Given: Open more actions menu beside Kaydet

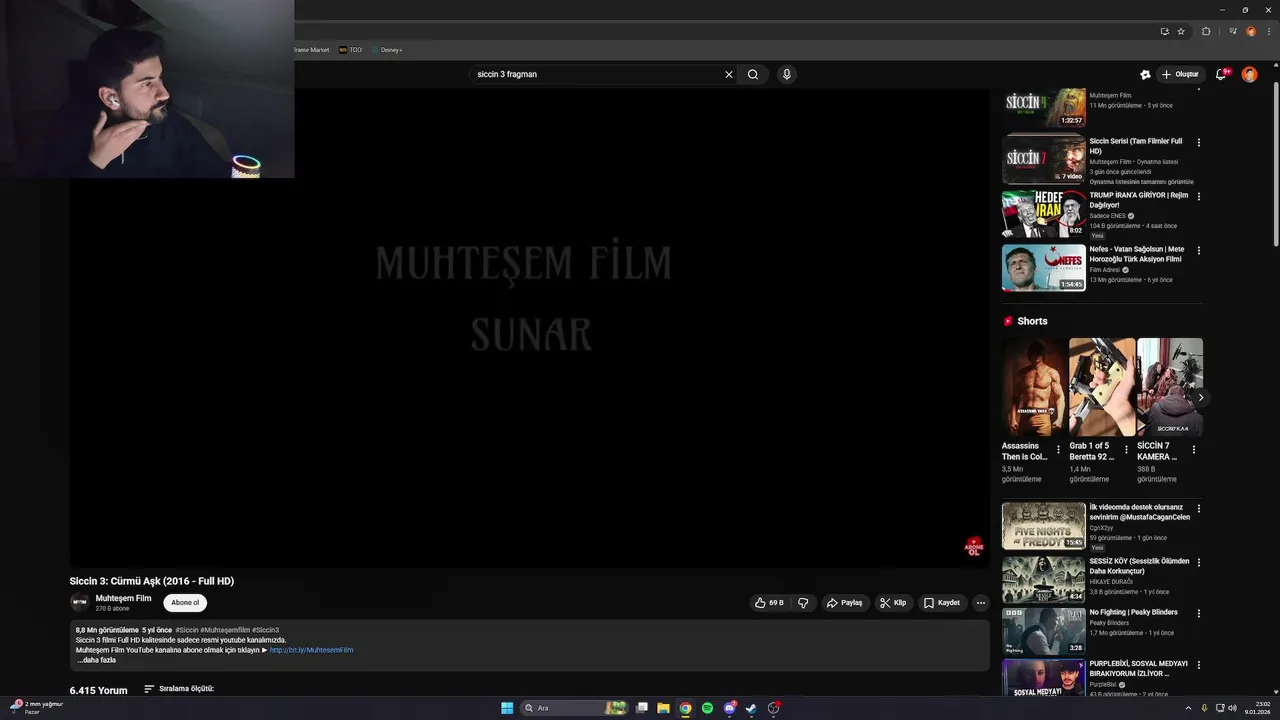Looking at the screenshot, I should [x=981, y=603].
